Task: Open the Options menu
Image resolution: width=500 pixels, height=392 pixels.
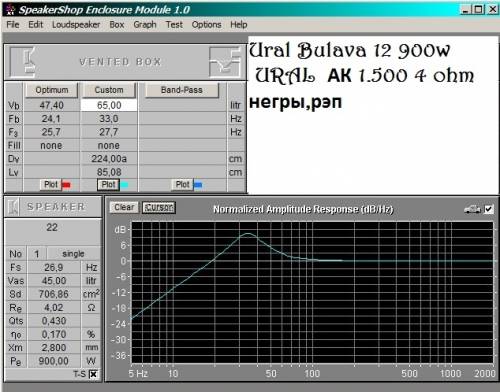Action: coord(206,25)
